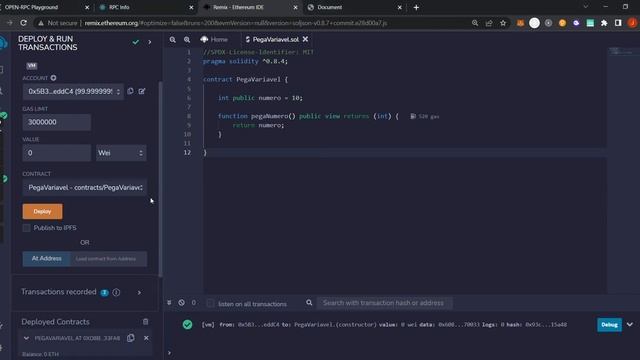This screenshot has width=640, height=360.
Task: Copy the selected account address
Action: (130, 91)
